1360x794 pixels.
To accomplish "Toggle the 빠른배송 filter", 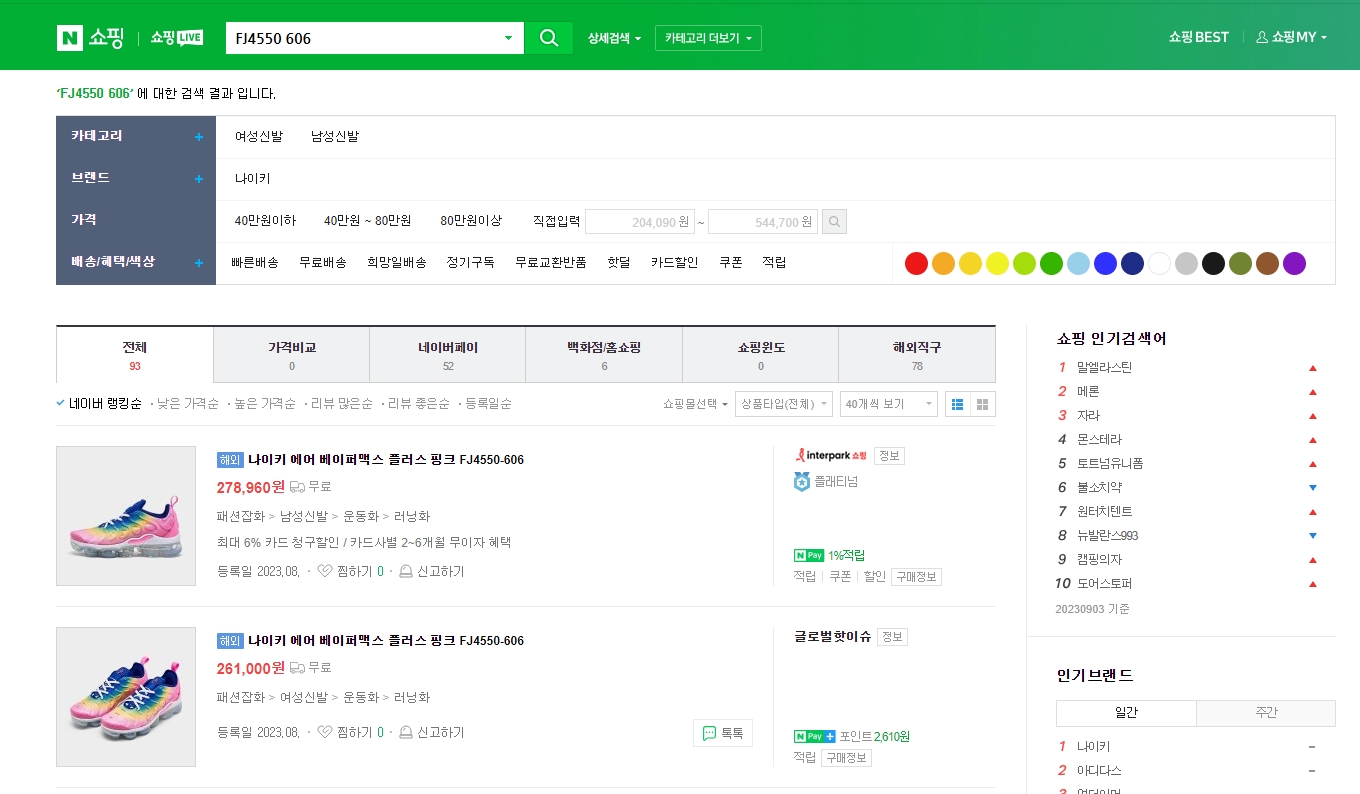I will pyautogui.click(x=255, y=262).
